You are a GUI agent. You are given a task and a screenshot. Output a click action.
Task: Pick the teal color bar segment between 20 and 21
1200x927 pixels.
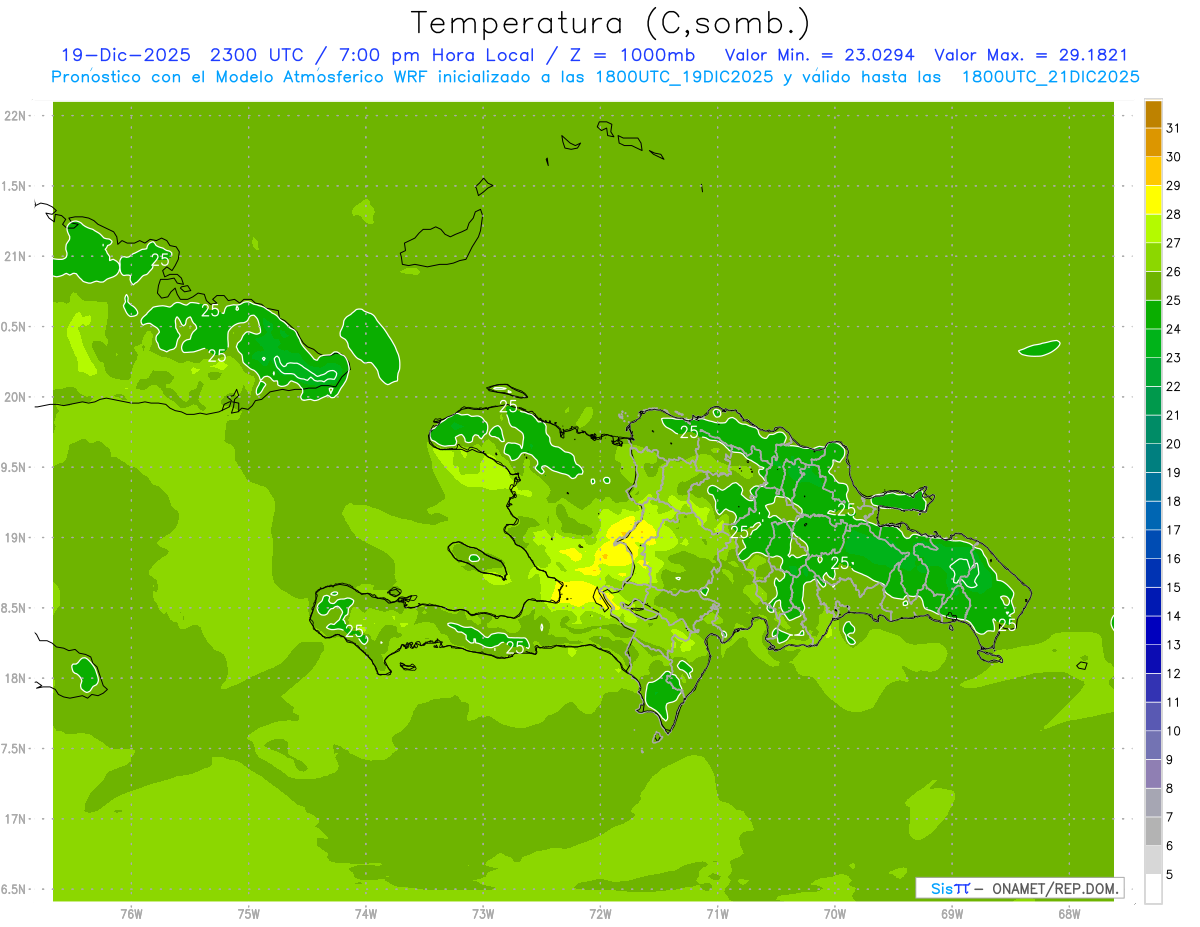(1153, 430)
